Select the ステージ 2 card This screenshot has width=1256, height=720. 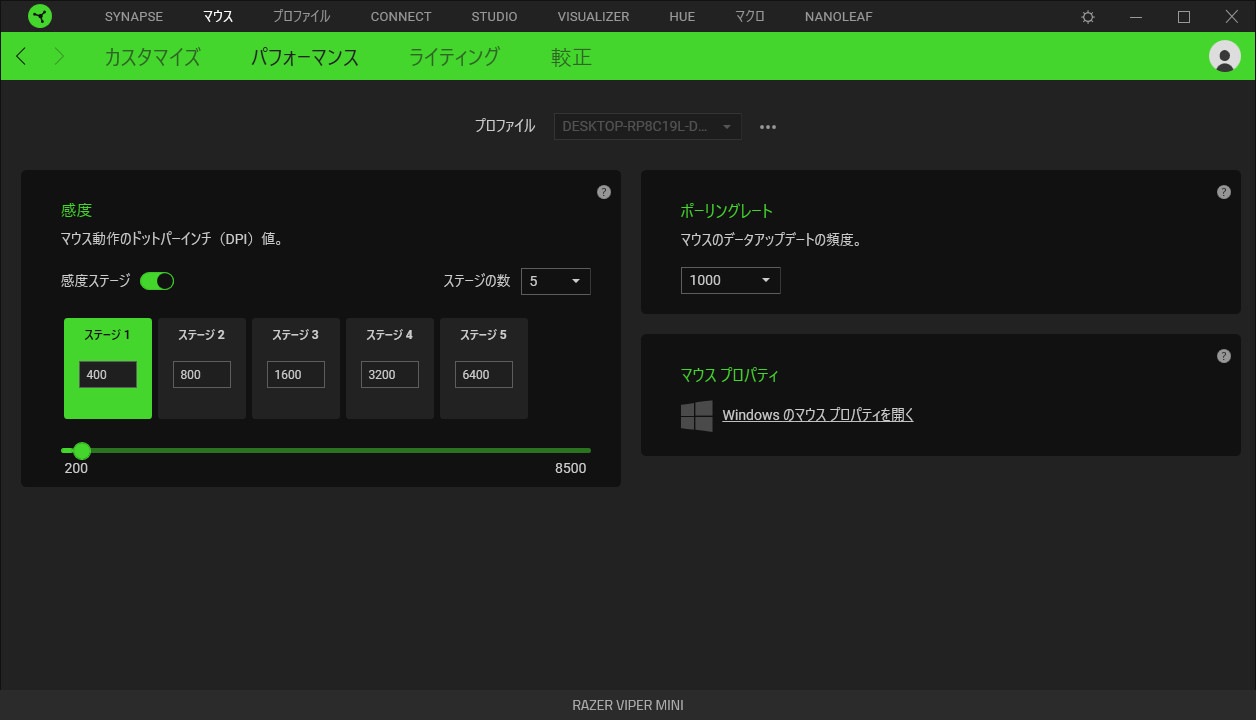point(202,368)
